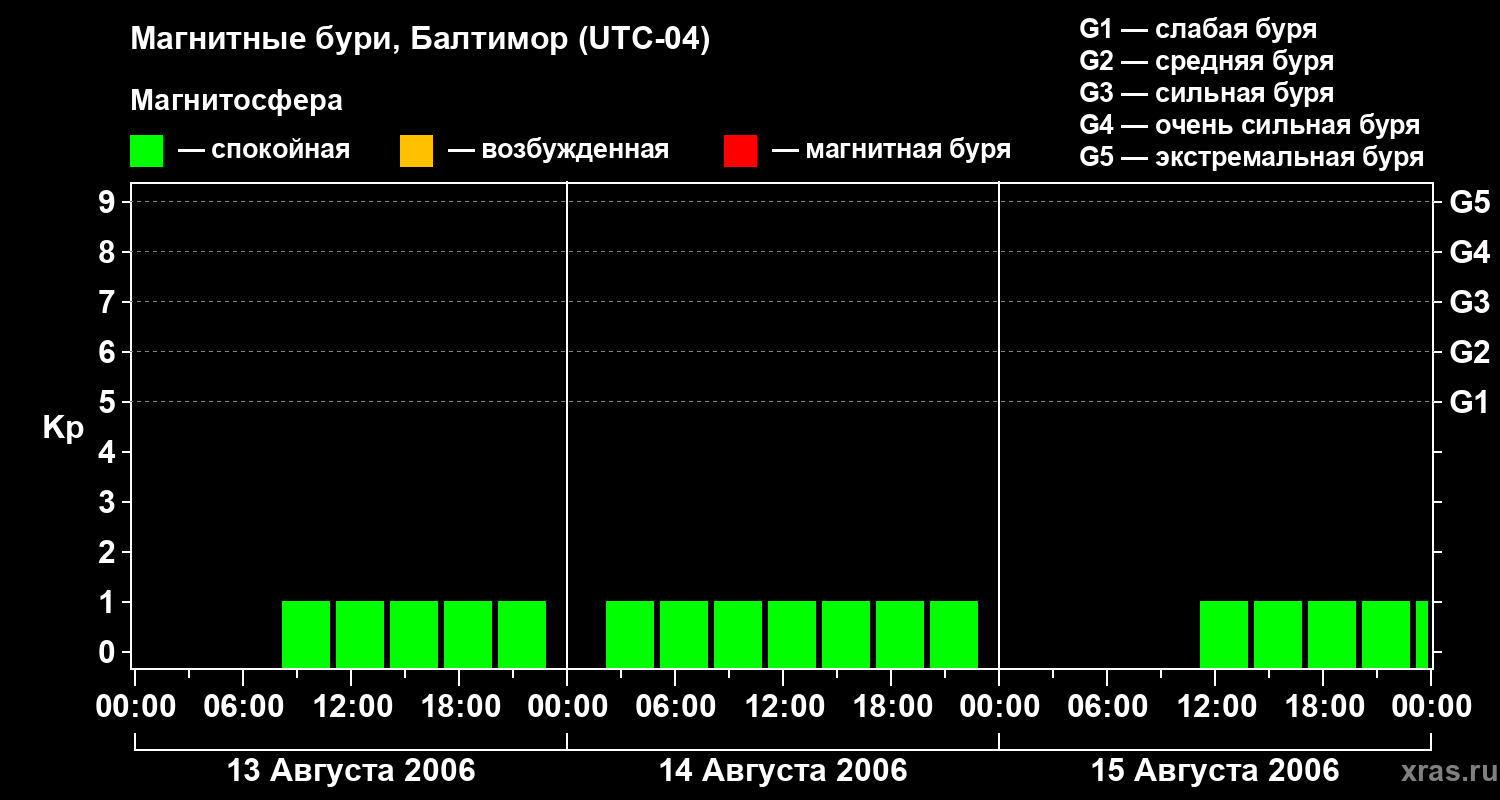
Task: Click the '15 Августа 2006' date label
Action: (1215, 770)
